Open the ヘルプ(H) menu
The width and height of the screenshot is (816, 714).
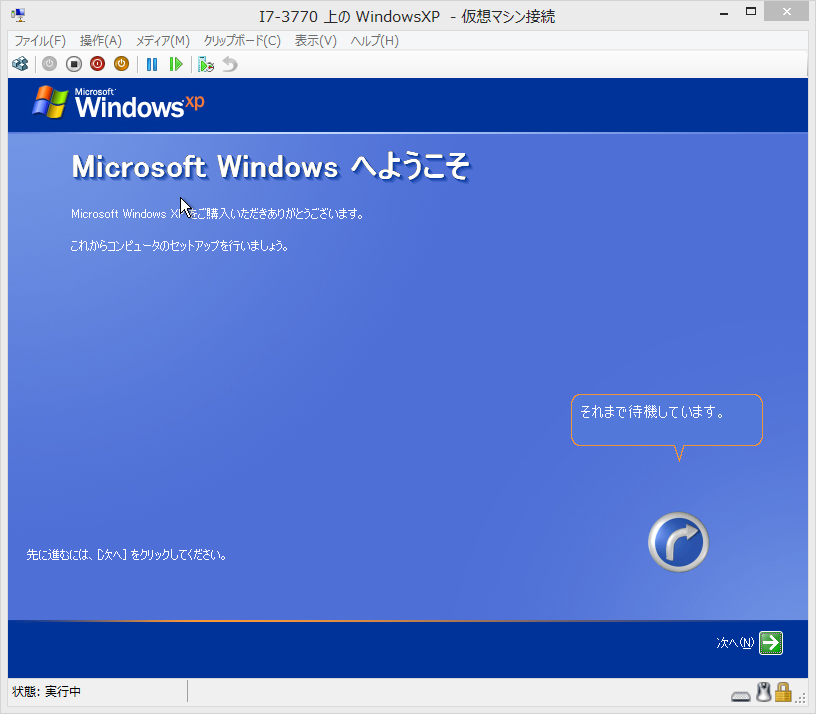pos(374,41)
